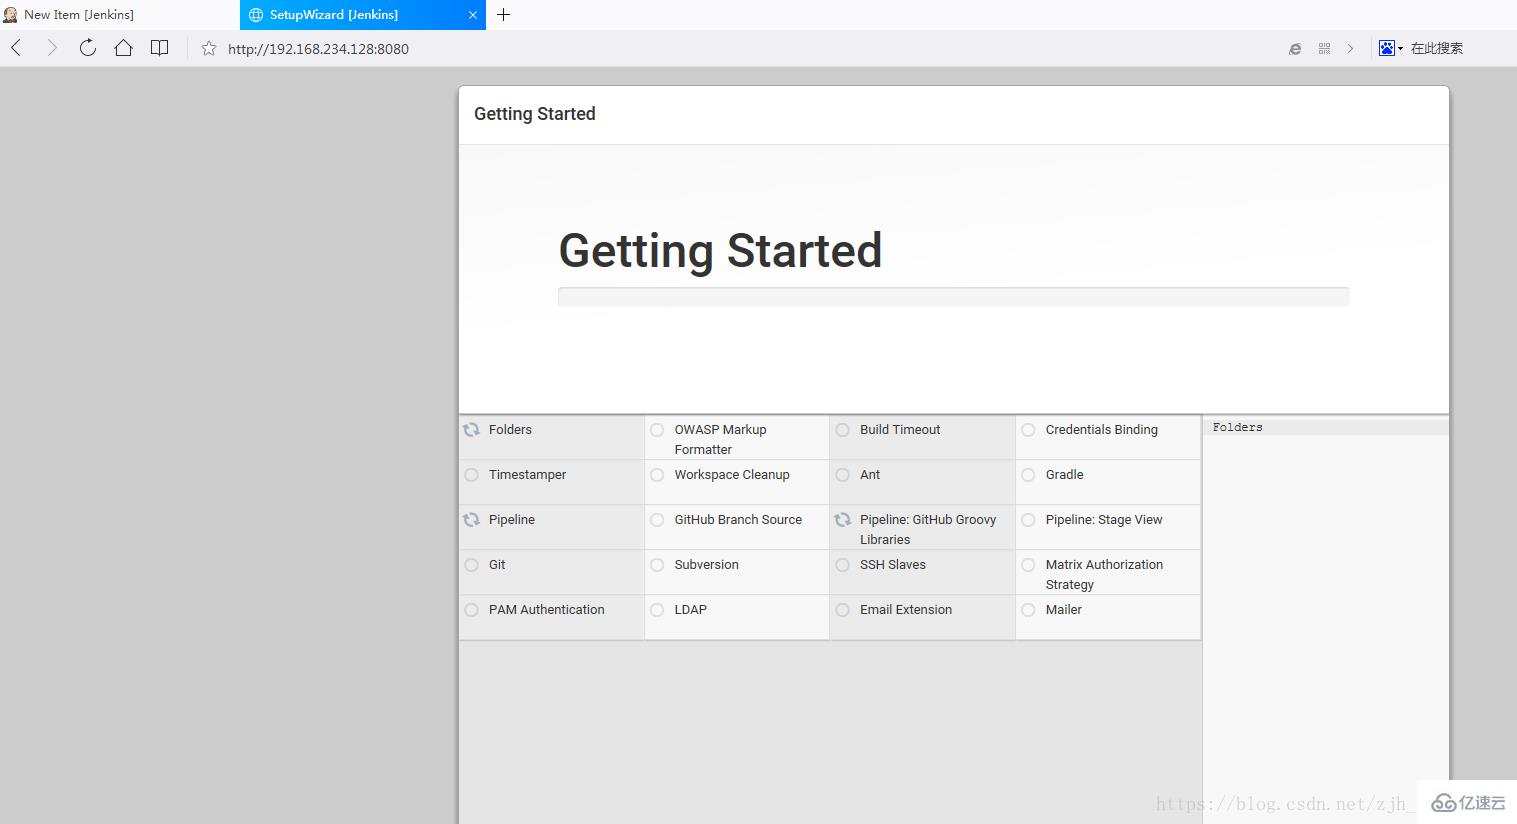The width and height of the screenshot is (1517, 824).
Task: Click the PAM Authentication label
Action: pos(546,610)
